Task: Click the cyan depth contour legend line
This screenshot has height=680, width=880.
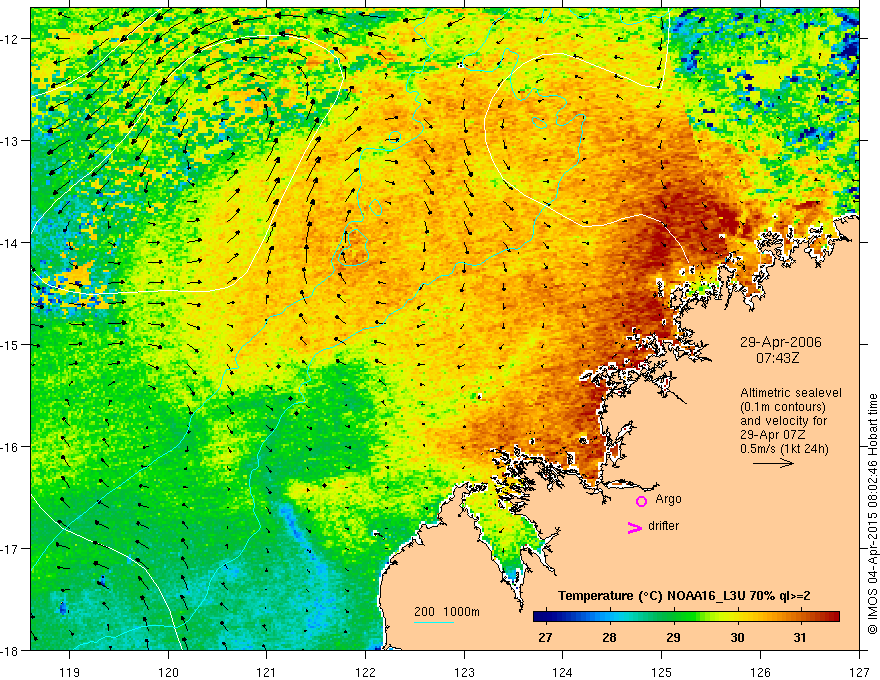Action: (434, 622)
